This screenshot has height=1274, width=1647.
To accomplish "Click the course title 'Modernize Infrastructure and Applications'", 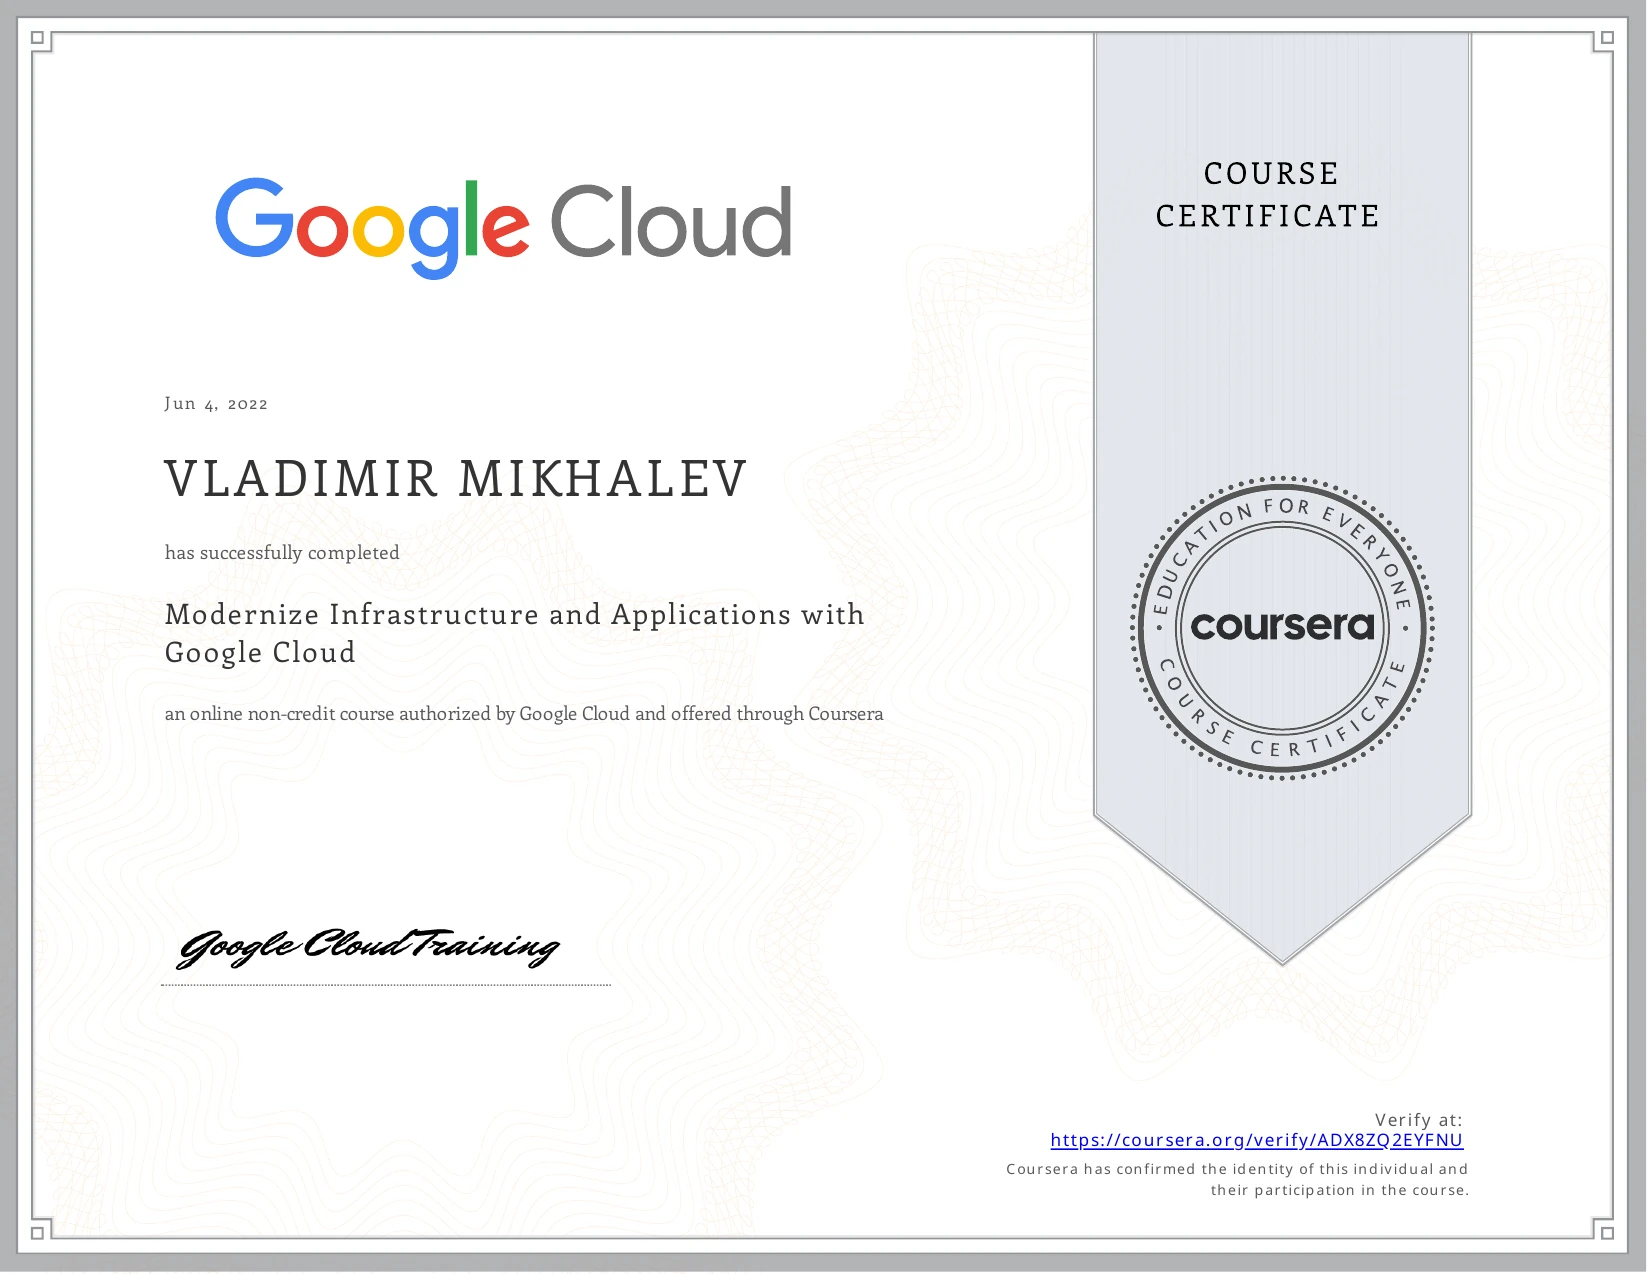I will [515, 615].
